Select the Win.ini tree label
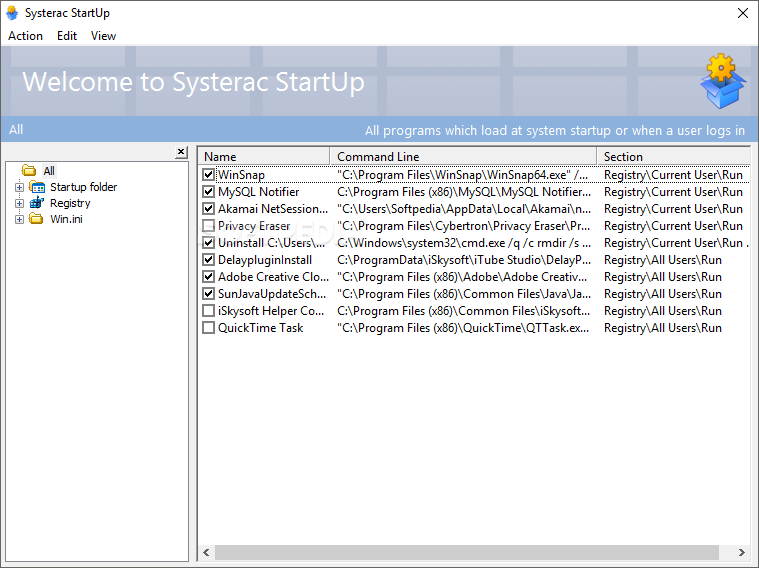The width and height of the screenshot is (759, 568). [66, 219]
